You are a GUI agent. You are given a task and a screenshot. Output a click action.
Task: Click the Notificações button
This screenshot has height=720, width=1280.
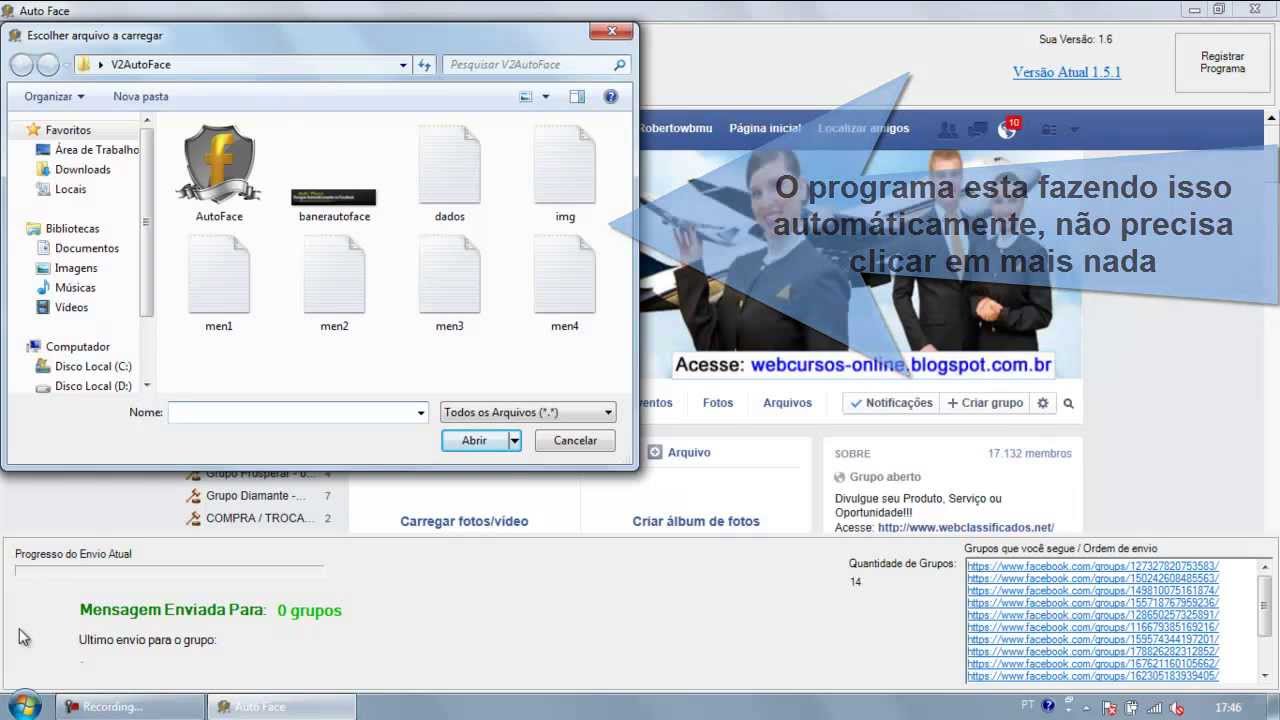[x=890, y=403]
